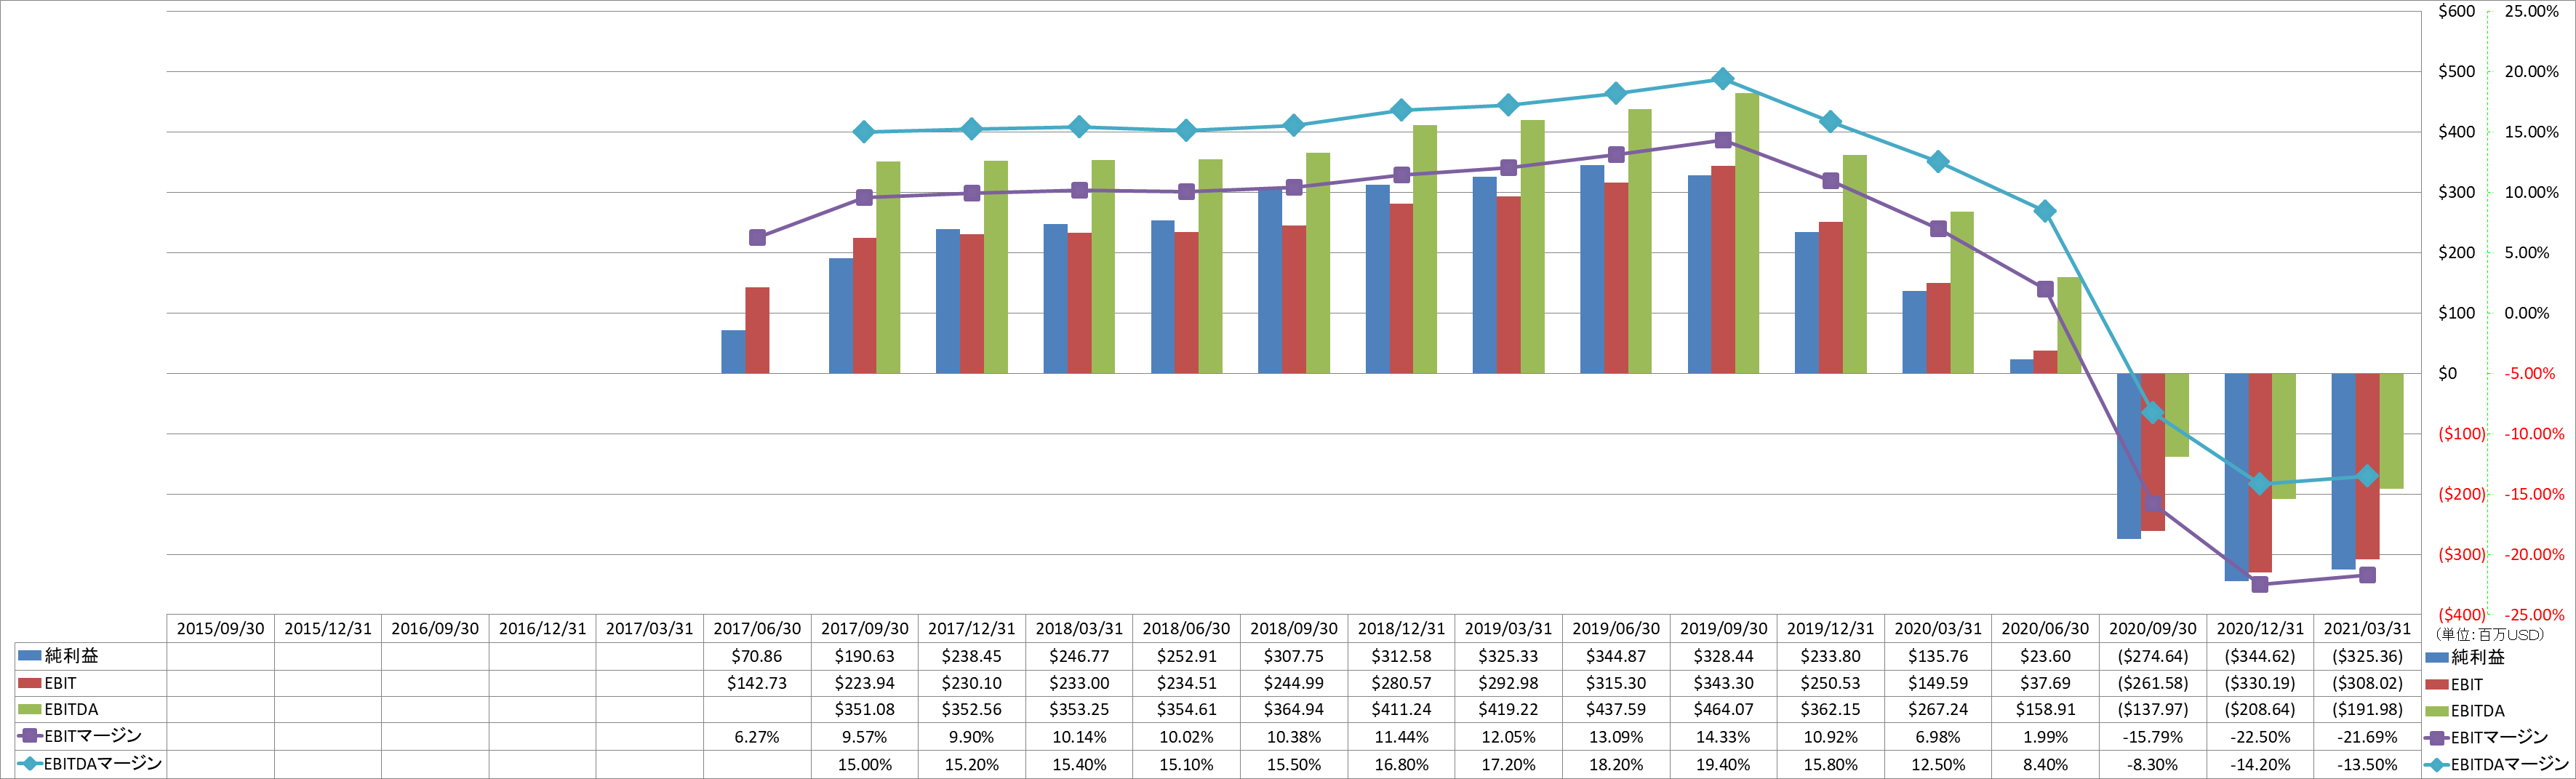This screenshot has width=2576, height=779.
Task: Select EBITDA margin cell -8.30%
Action: 2153,764
